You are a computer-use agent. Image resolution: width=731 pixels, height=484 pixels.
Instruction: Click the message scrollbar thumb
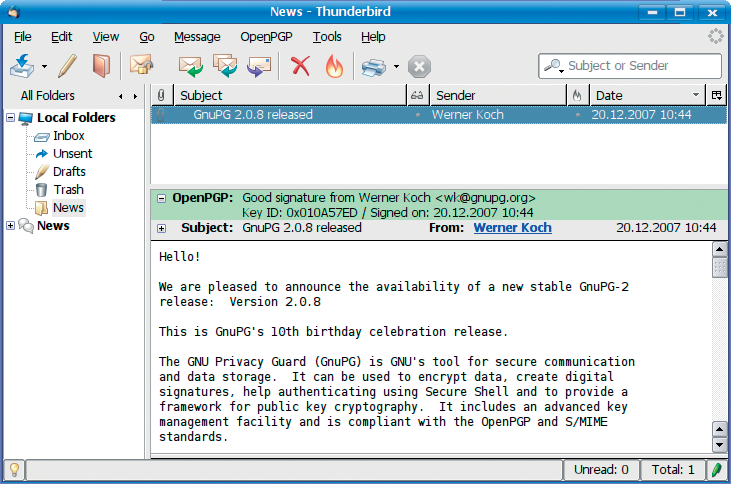point(719,268)
